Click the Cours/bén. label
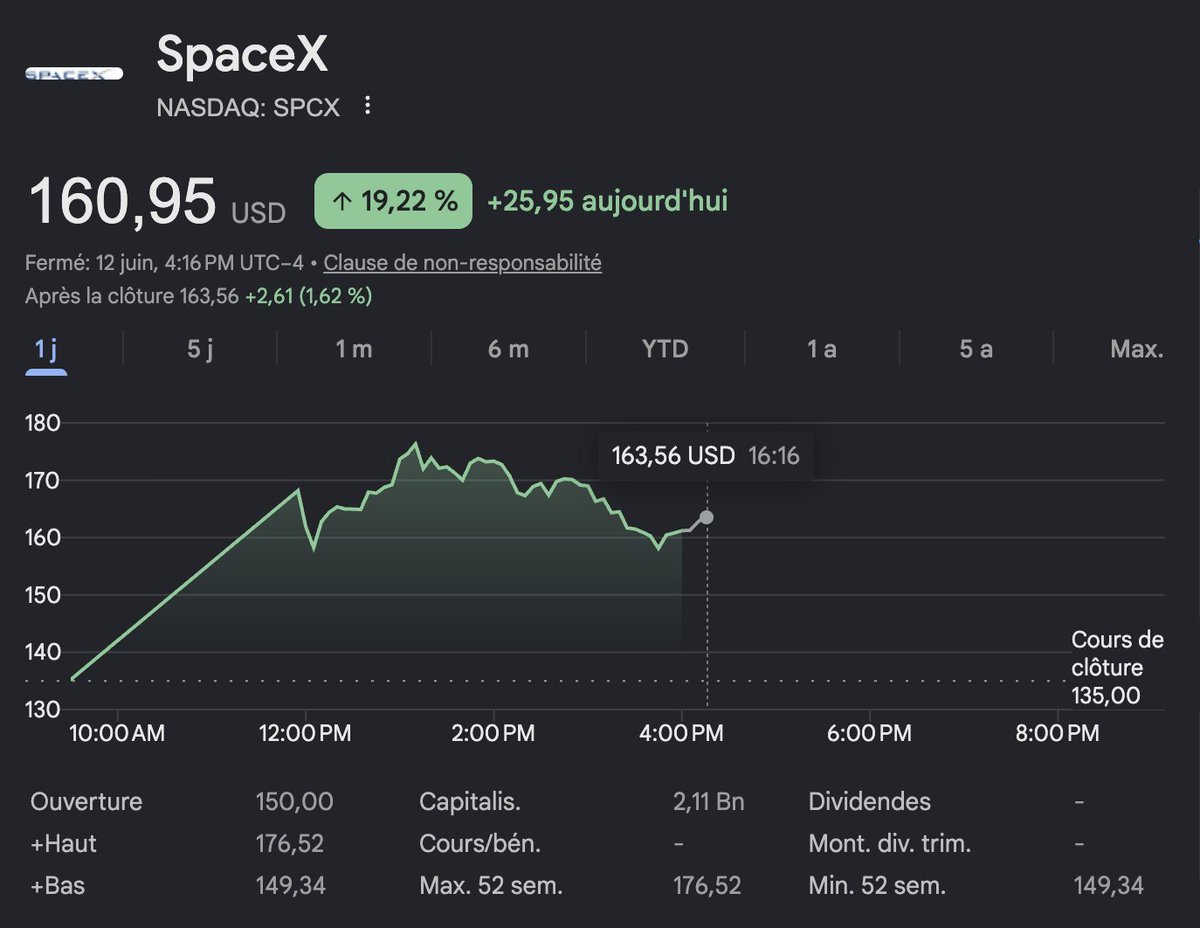The height and width of the screenshot is (928, 1200). point(480,843)
